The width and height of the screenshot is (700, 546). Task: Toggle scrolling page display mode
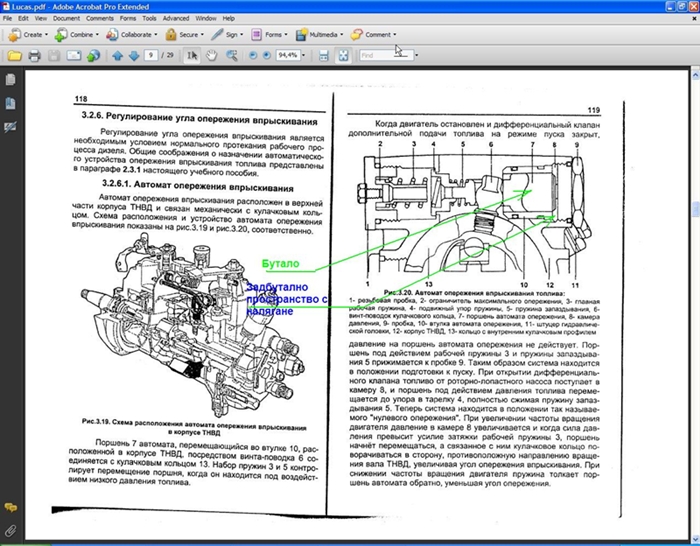pos(322,56)
